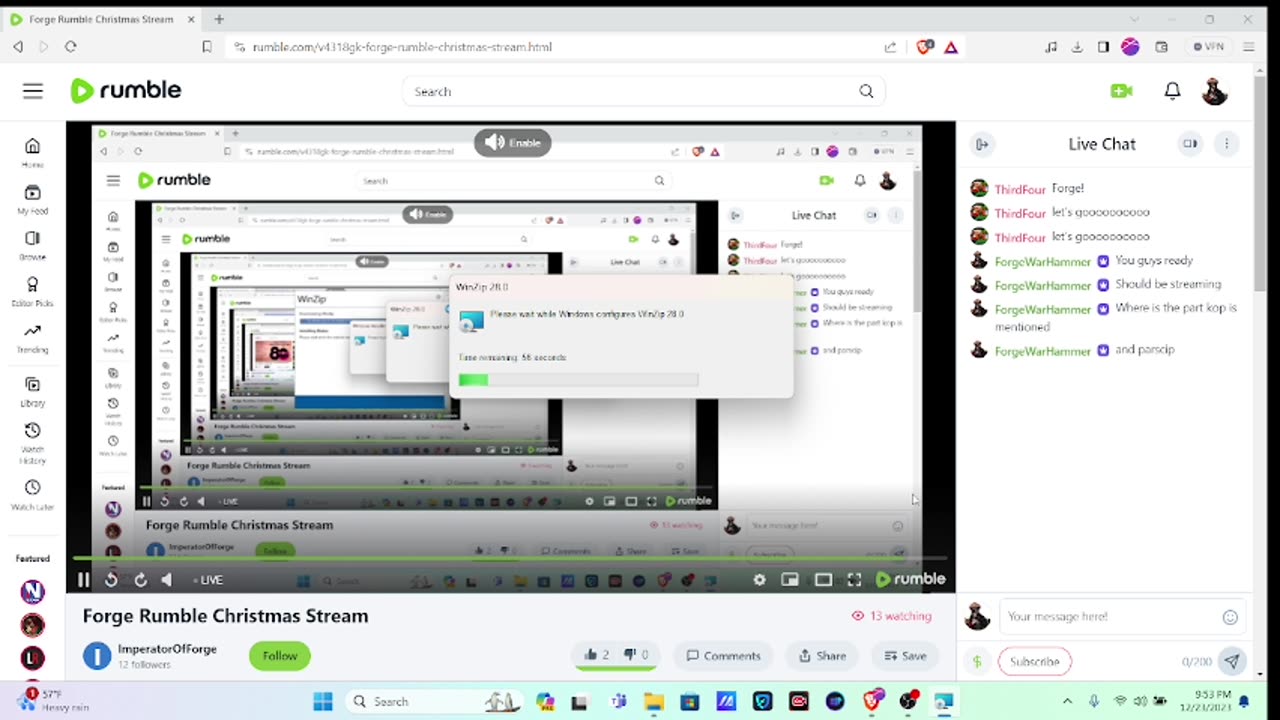Go to Home in Rumble sidebar
This screenshot has width=1280, height=720.
(33, 153)
